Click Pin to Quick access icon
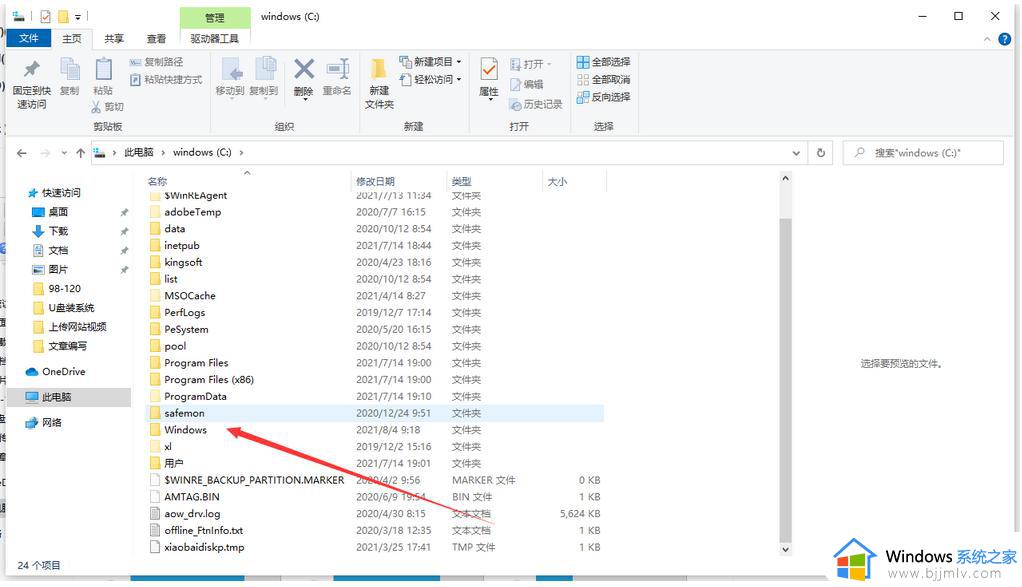 pyautogui.click(x=31, y=70)
